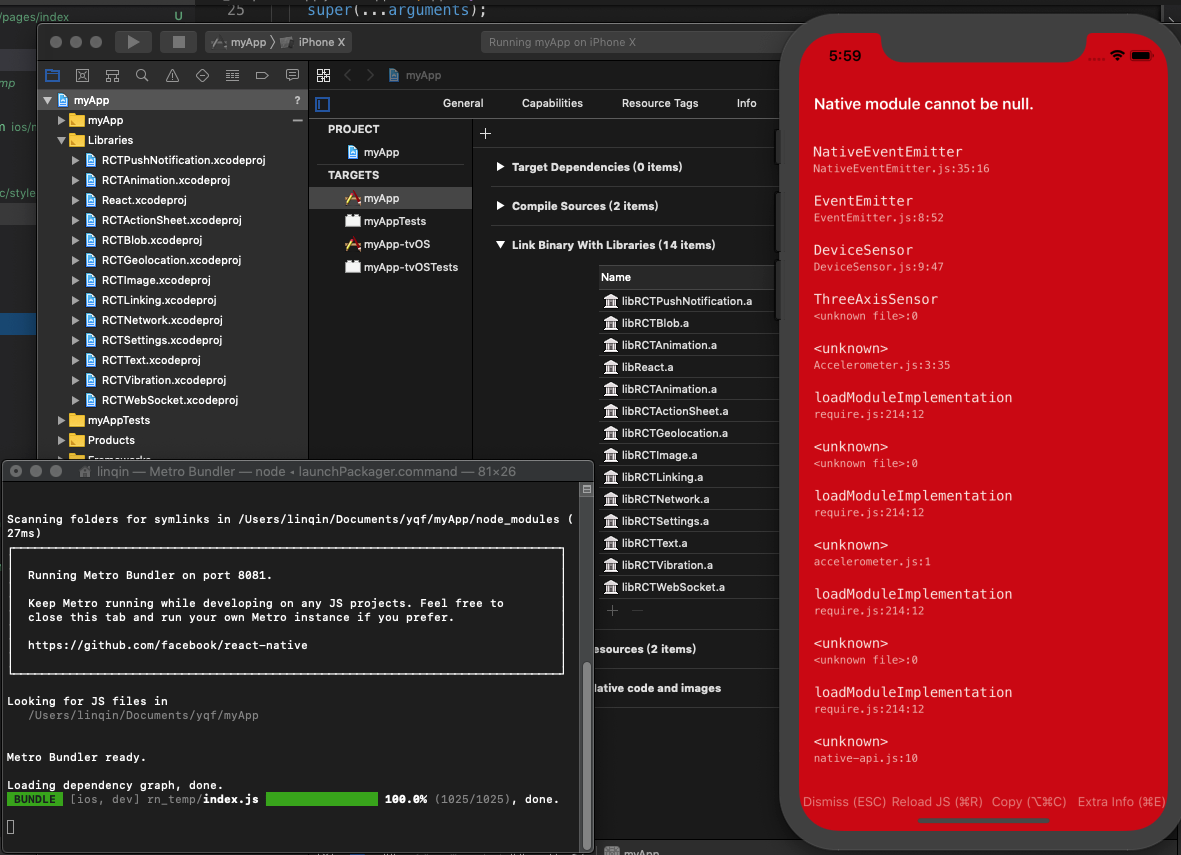This screenshot has width=1181, height=855.
Task: Expand Target Dependencies (0 items)
Action: (x=500, y=166)
